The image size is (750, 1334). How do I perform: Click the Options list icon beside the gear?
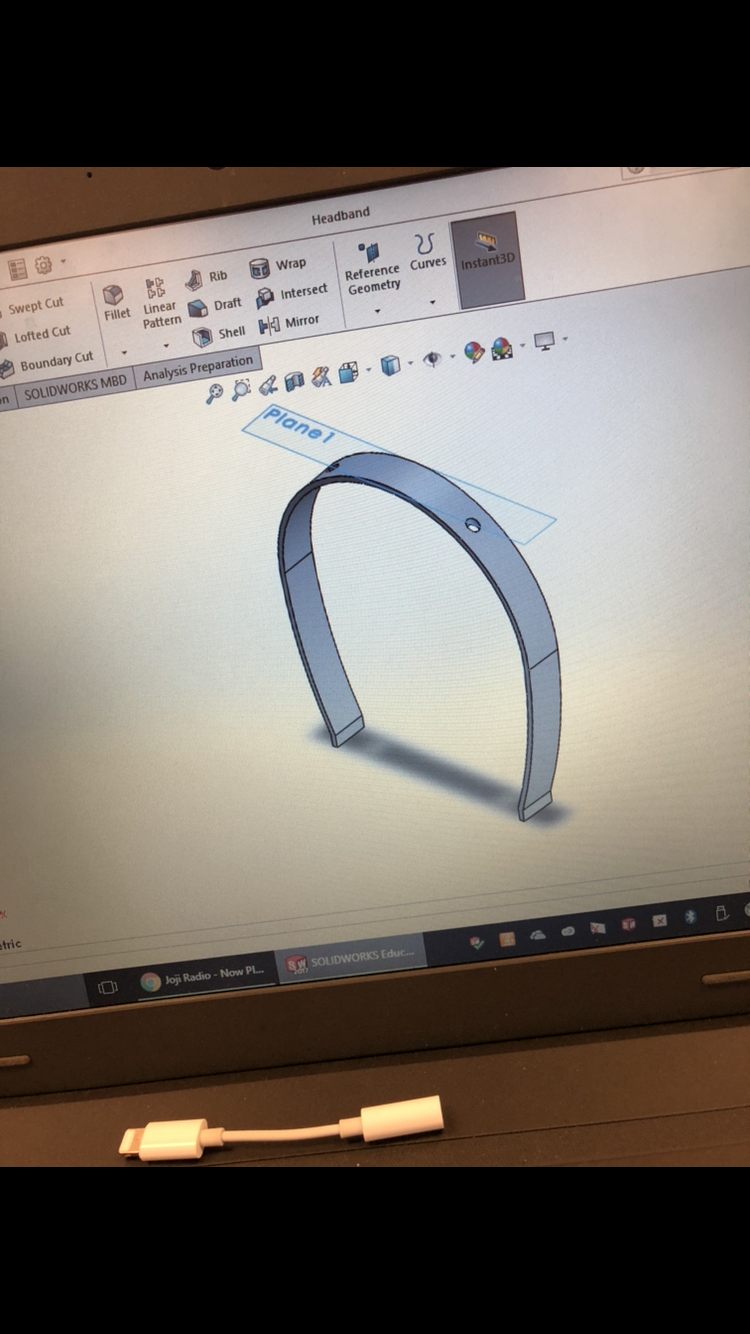[x=17, y=269]
